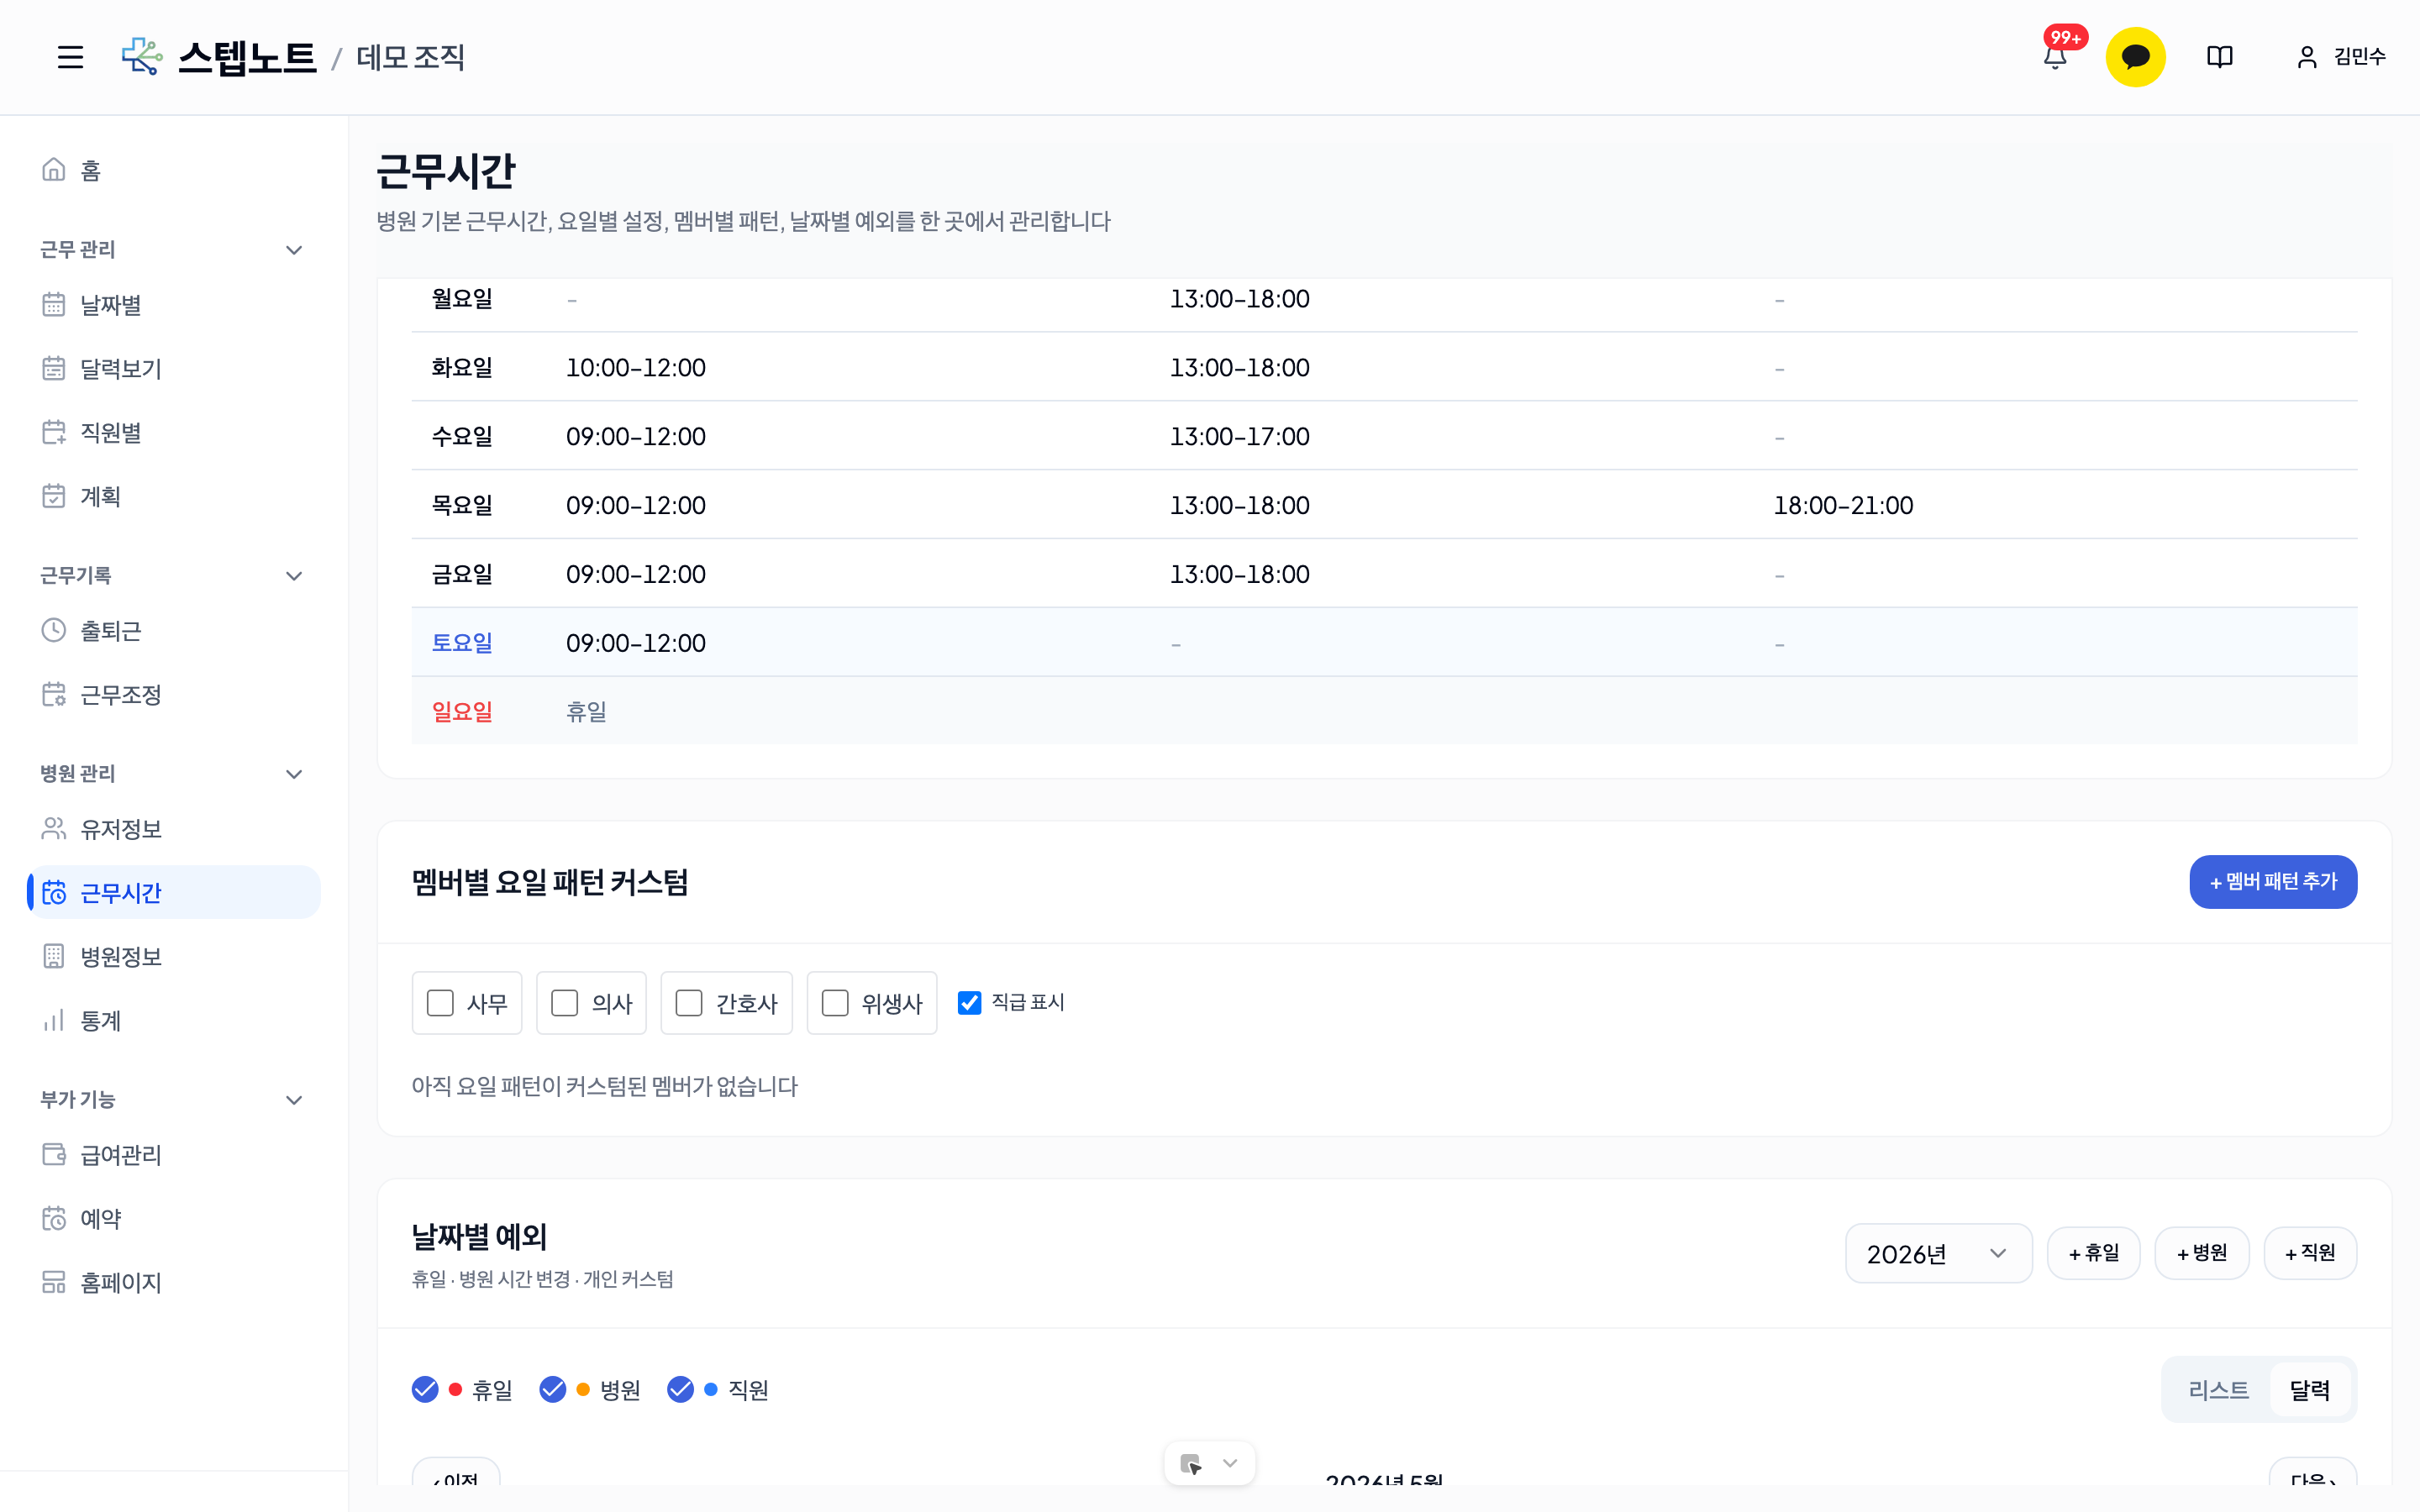Click the 출퇴근 clock icon
Screen dimensions: 2420x1512
(54, 630)
